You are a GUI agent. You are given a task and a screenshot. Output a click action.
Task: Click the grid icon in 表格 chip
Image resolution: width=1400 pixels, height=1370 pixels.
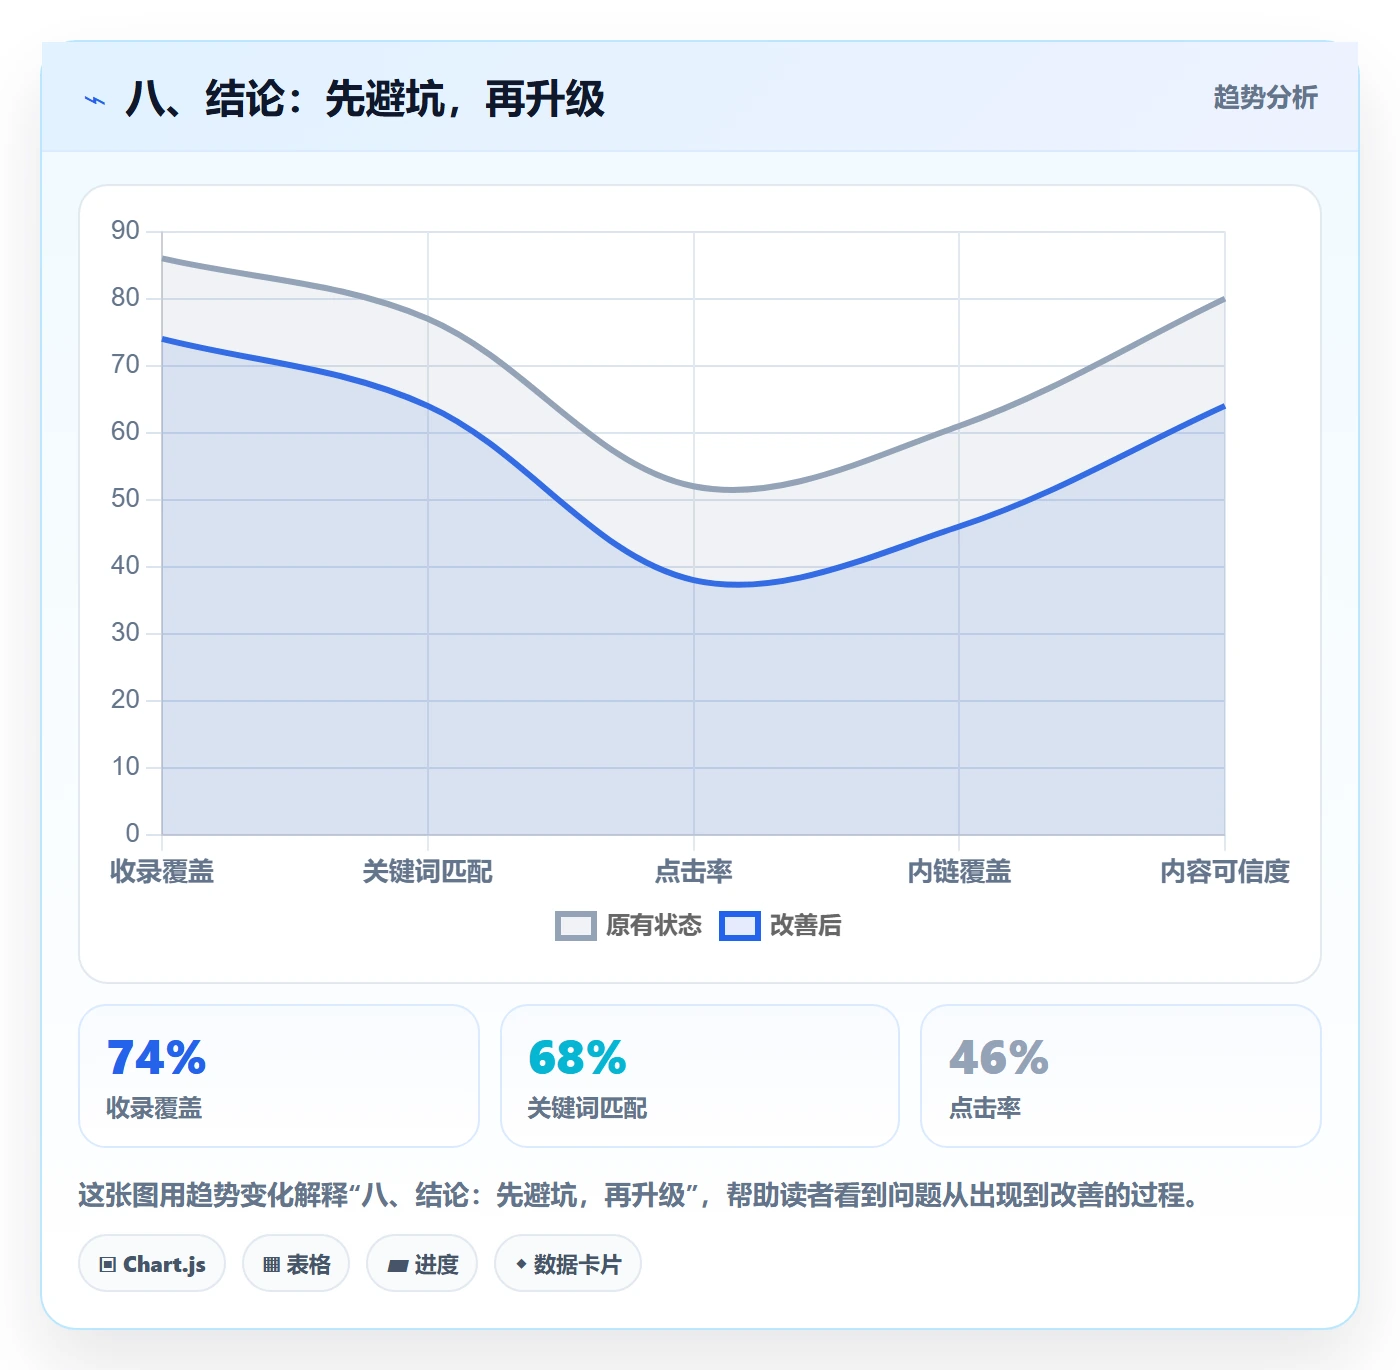(271, 1265)
